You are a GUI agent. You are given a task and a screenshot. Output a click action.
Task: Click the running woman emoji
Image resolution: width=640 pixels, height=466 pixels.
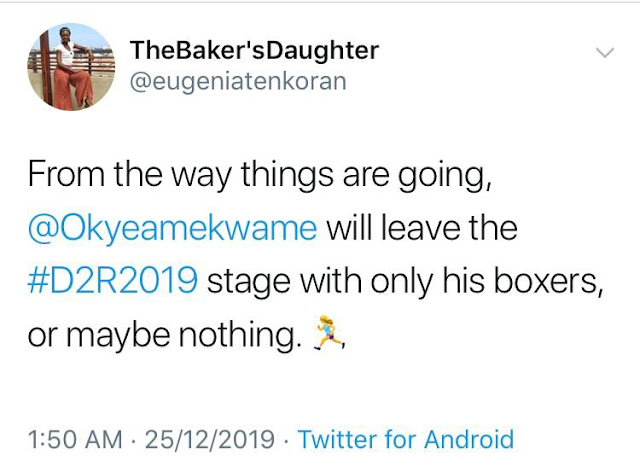(x=329, y=339)
